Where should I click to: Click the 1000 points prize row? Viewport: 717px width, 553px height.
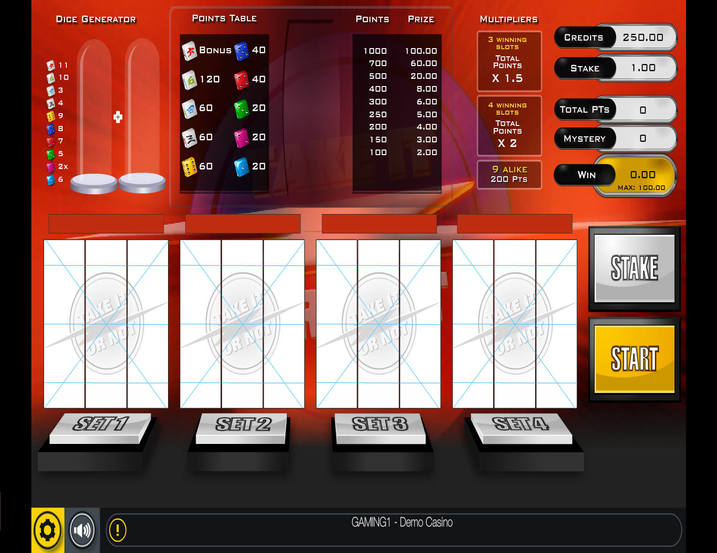[x=398, y=51]
